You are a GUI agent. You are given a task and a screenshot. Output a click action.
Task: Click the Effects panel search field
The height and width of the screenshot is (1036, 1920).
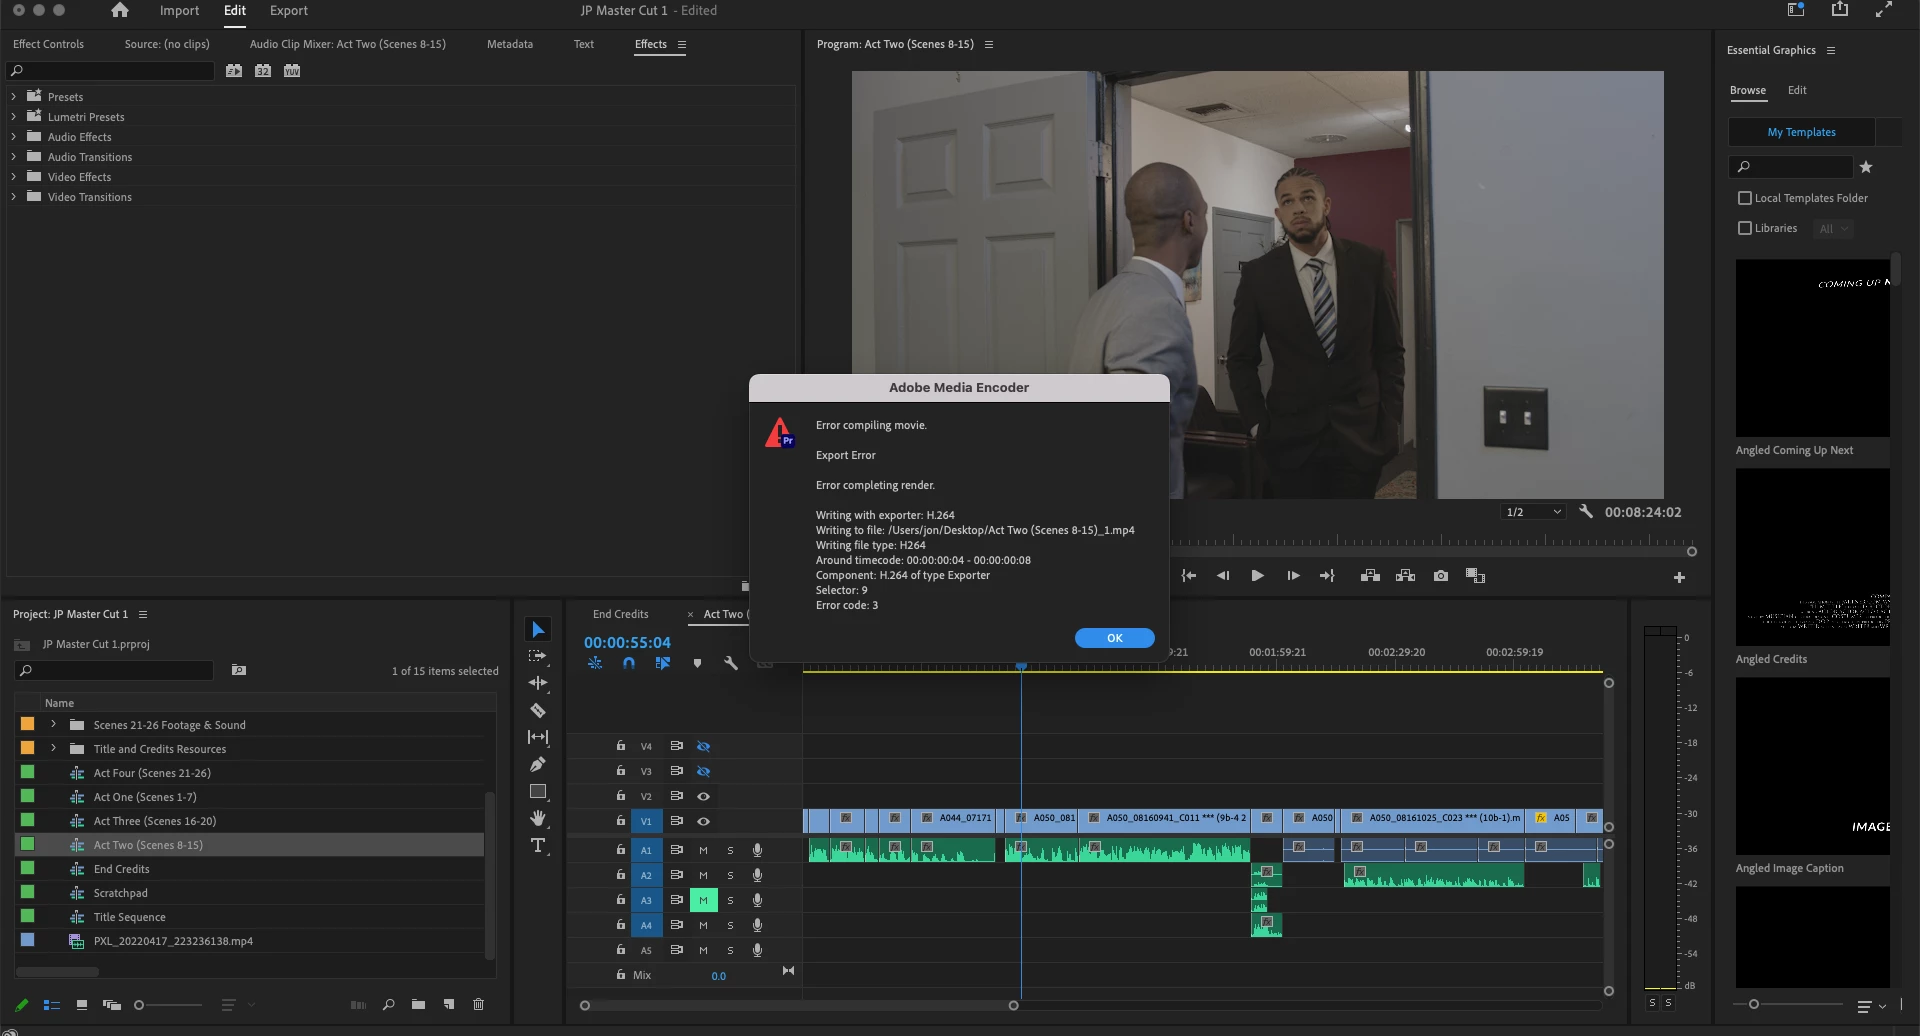(x=111, y=71)
